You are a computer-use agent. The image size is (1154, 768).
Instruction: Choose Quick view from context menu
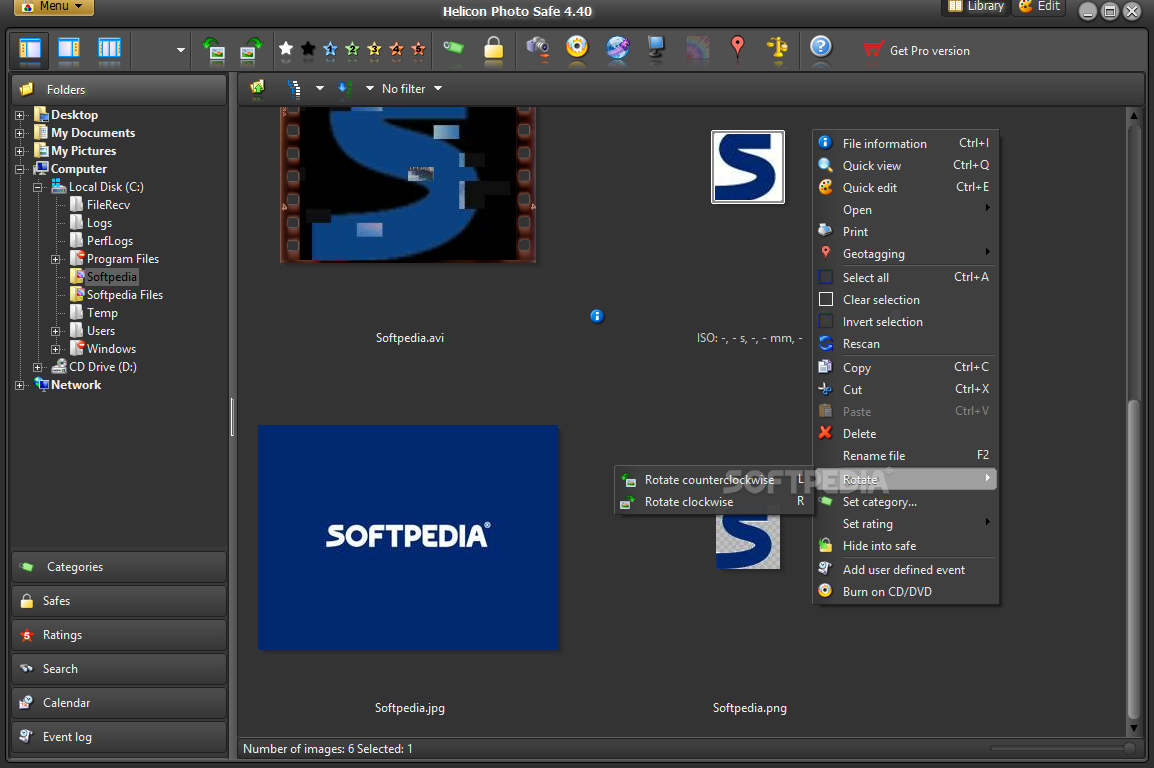tap(905, 166)
